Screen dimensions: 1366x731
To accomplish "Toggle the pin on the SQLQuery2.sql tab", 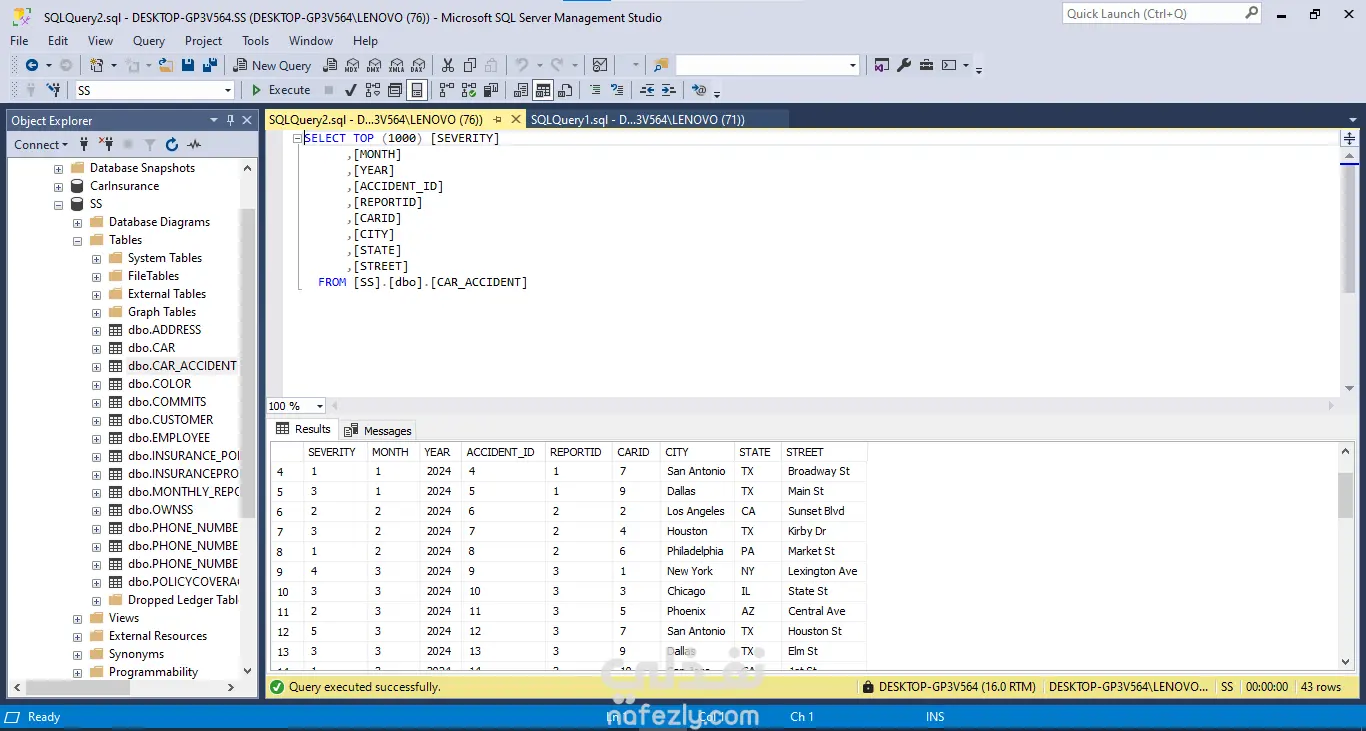I will pyautogui.click(x=497, y=119).
